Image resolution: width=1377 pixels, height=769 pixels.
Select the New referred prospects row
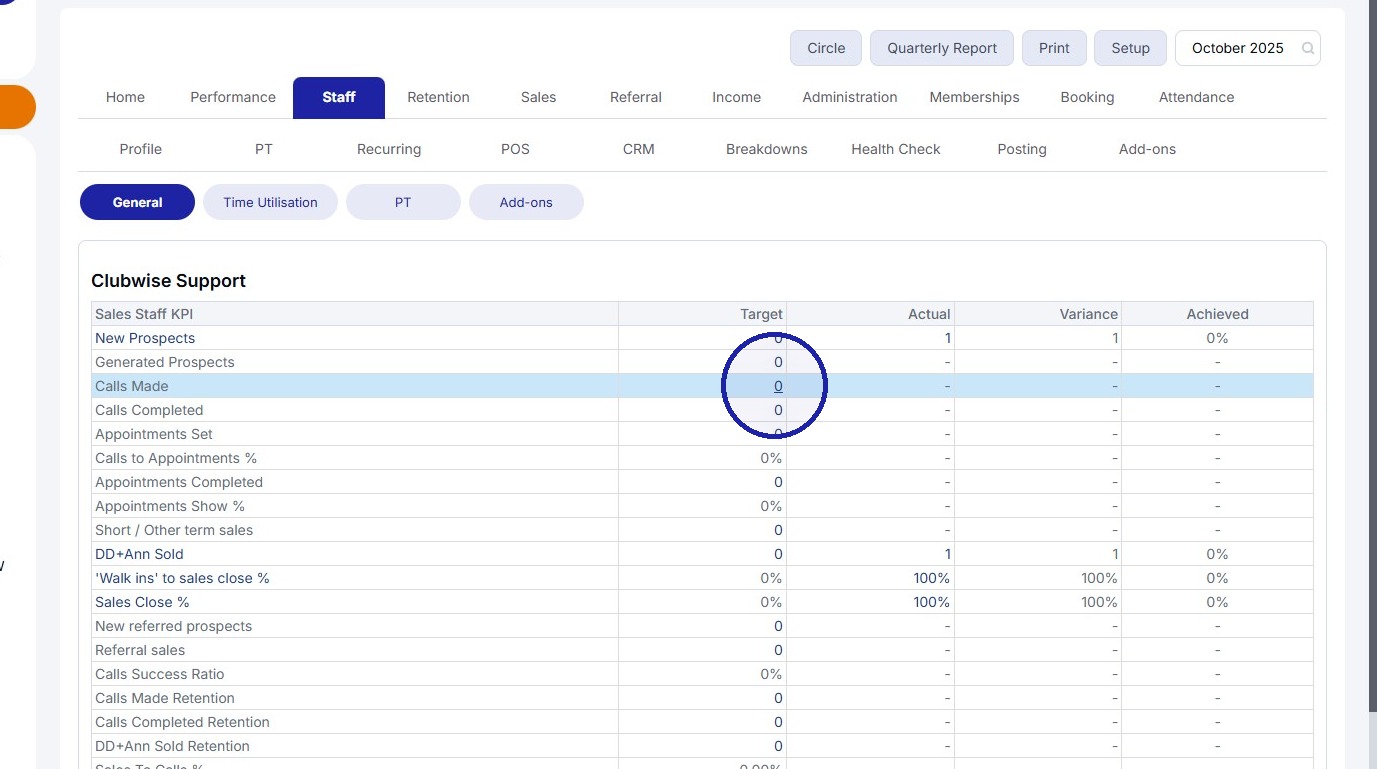click(702, 626)
